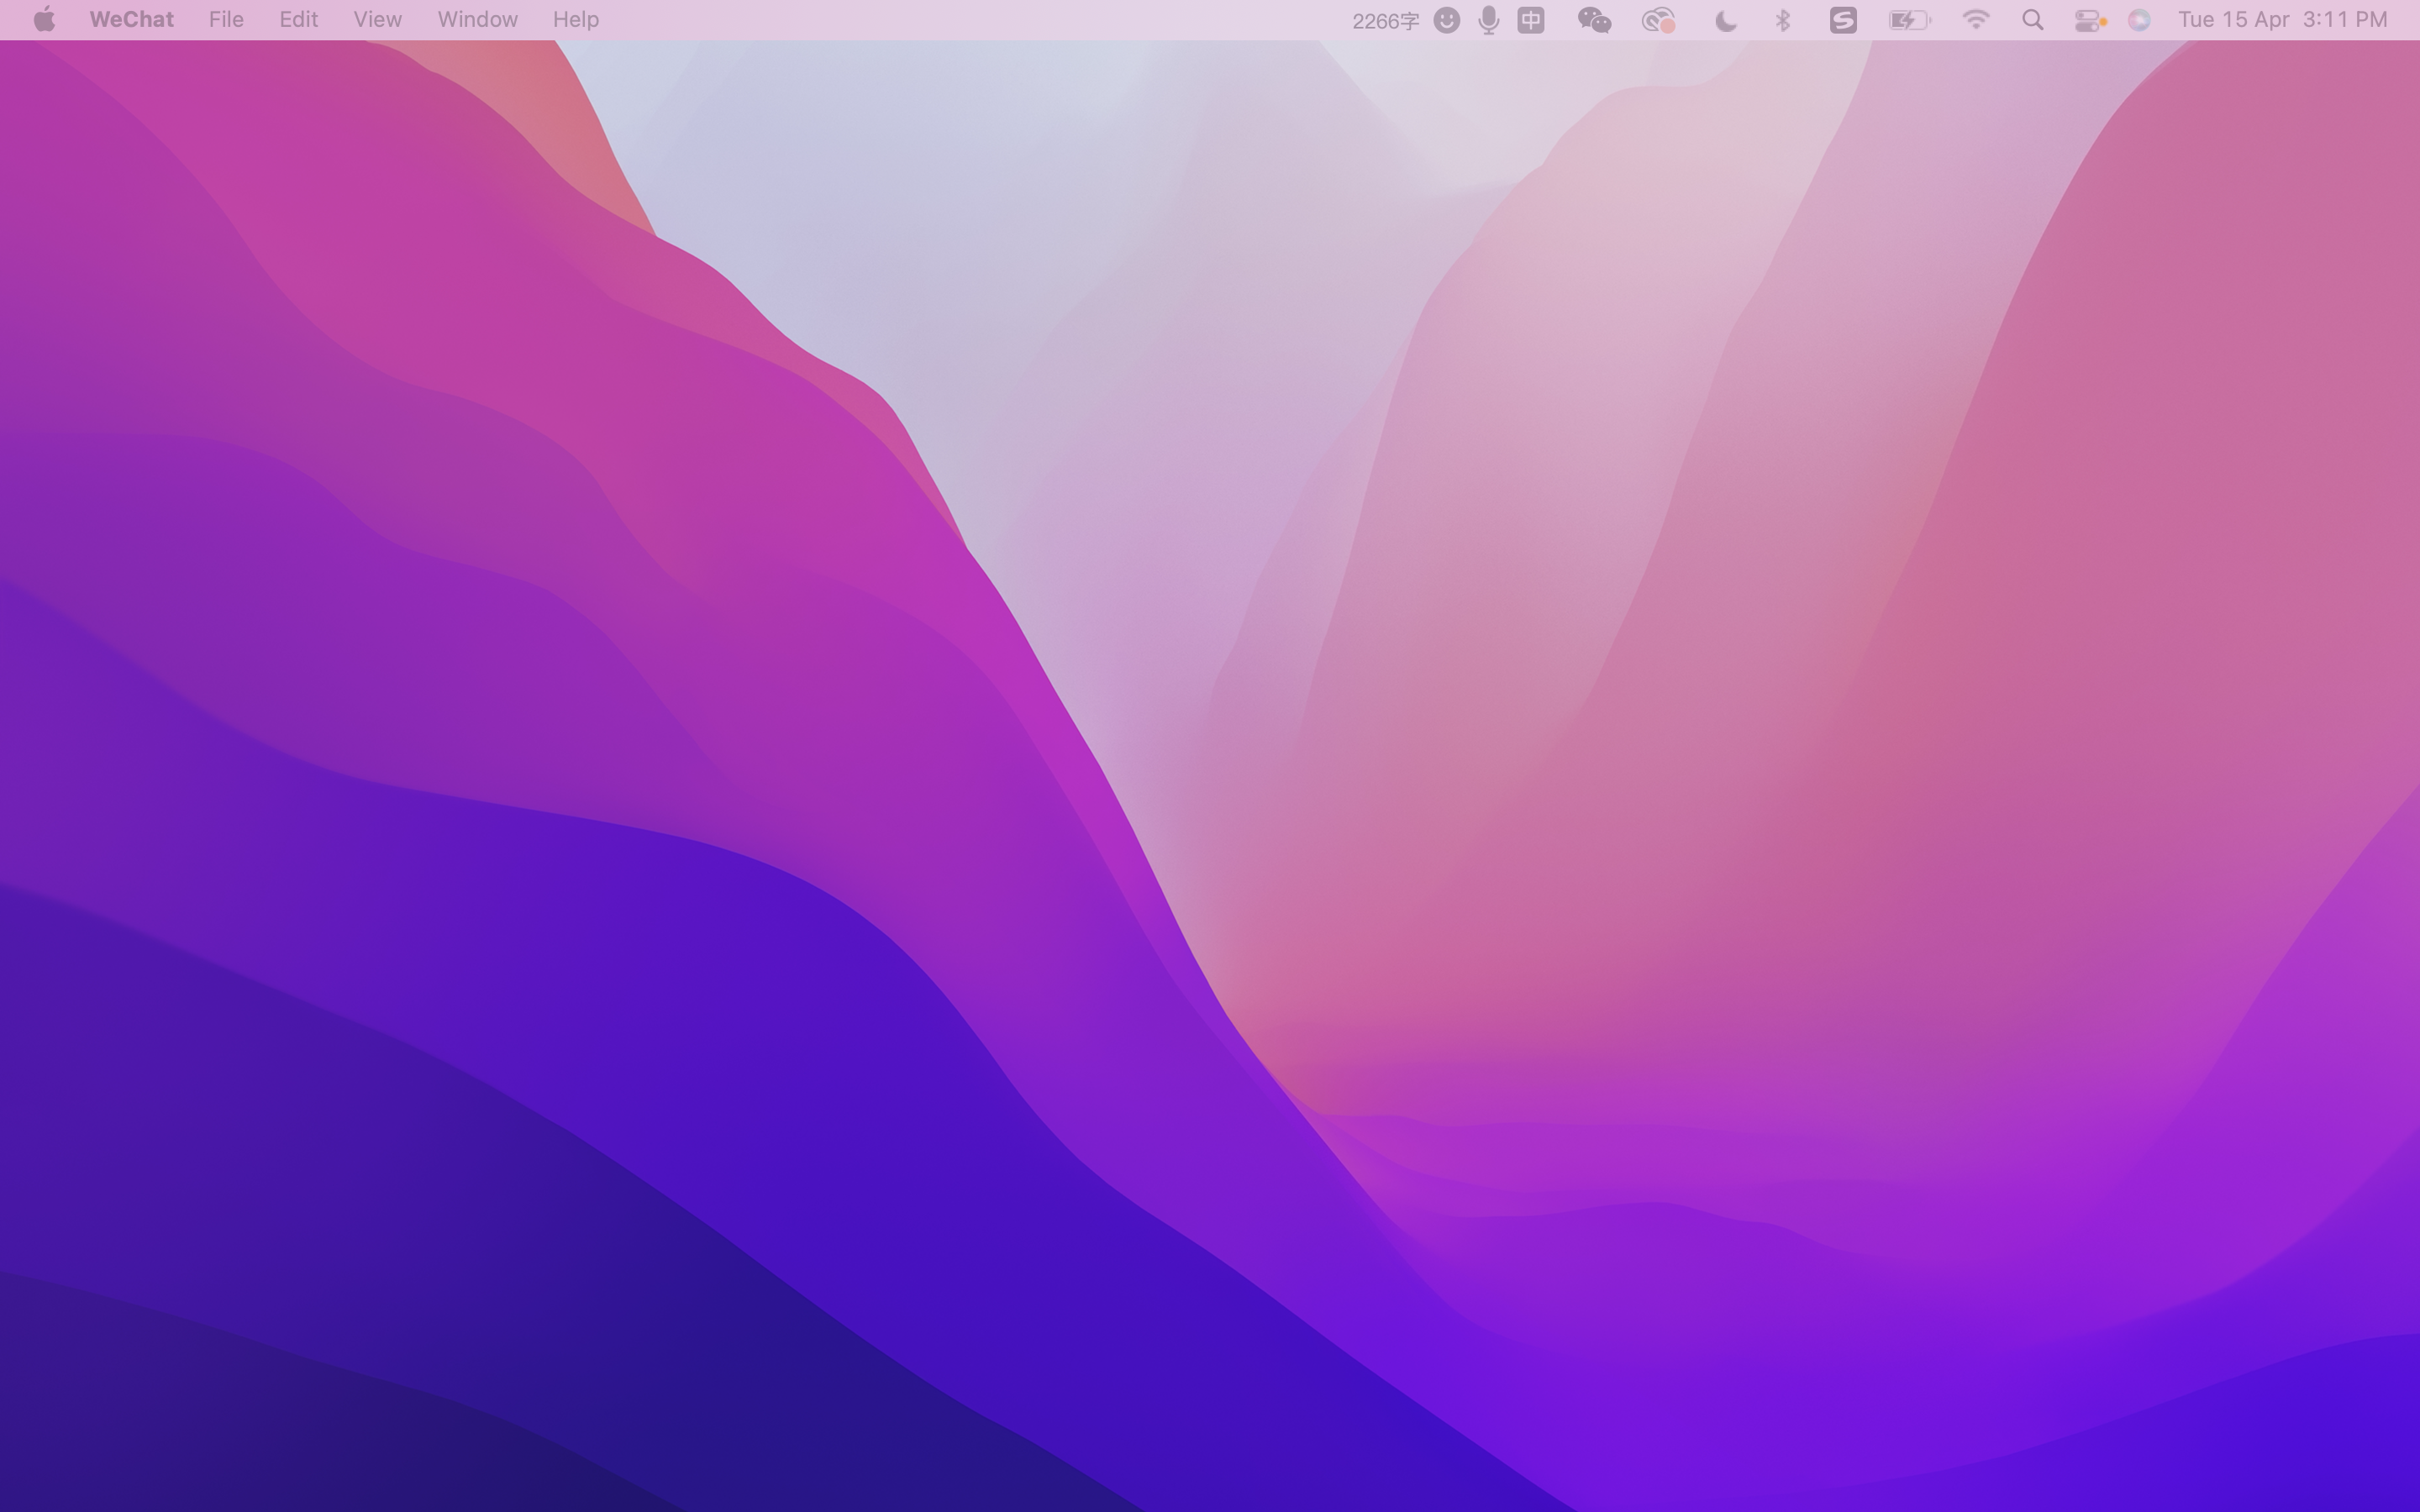Click the WeChat menu bar status icon
The width and height of the screenshot is (2420, 1512).
point(1594,20)
